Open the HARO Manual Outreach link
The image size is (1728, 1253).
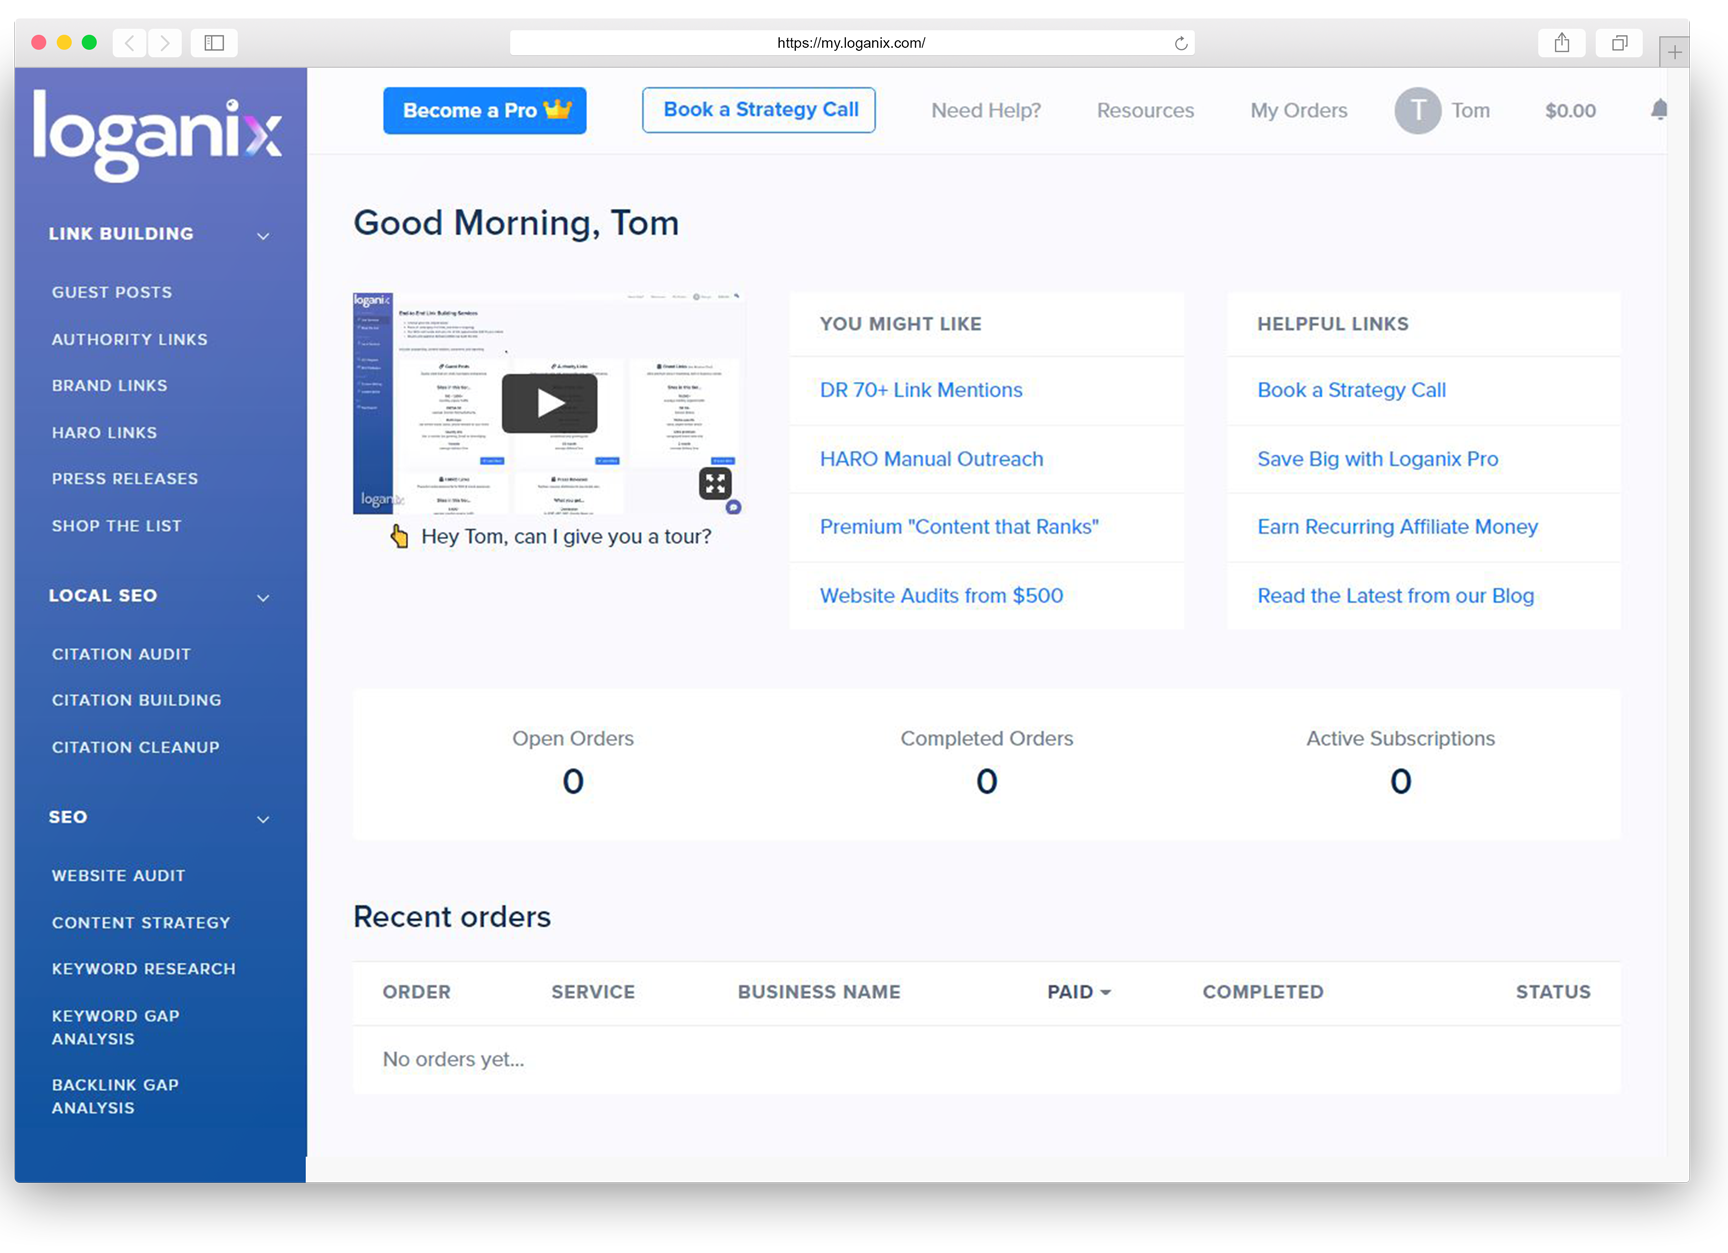(931, 459)
